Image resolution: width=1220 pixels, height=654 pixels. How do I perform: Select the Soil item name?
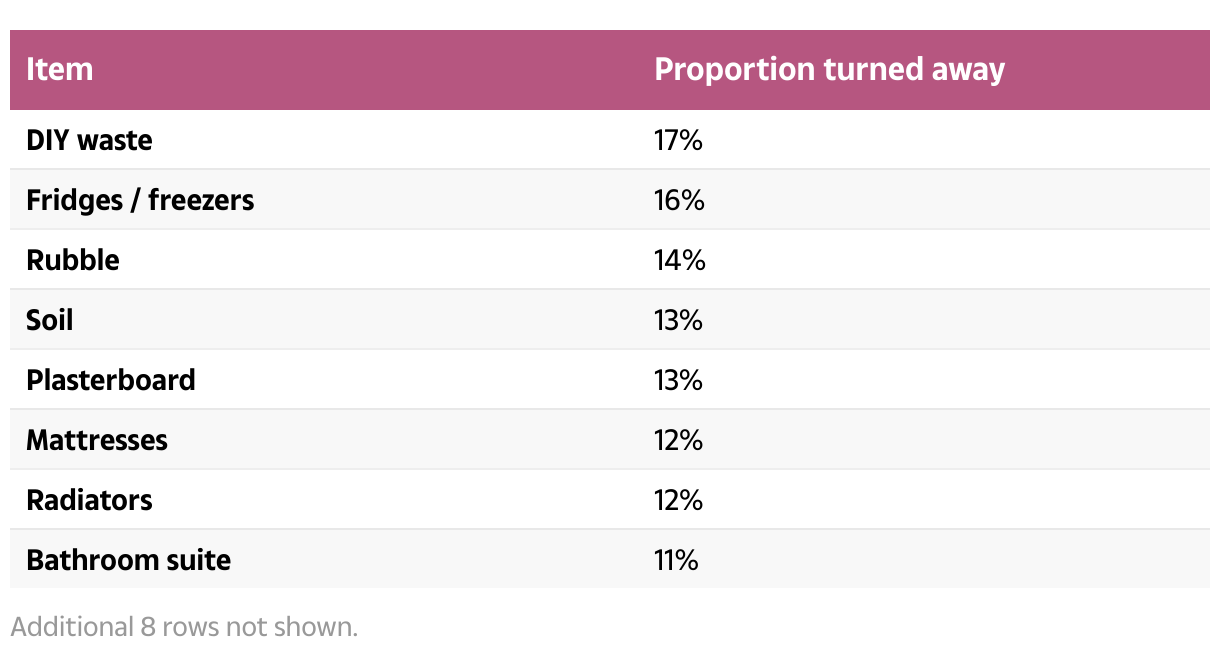coord(50,320)
